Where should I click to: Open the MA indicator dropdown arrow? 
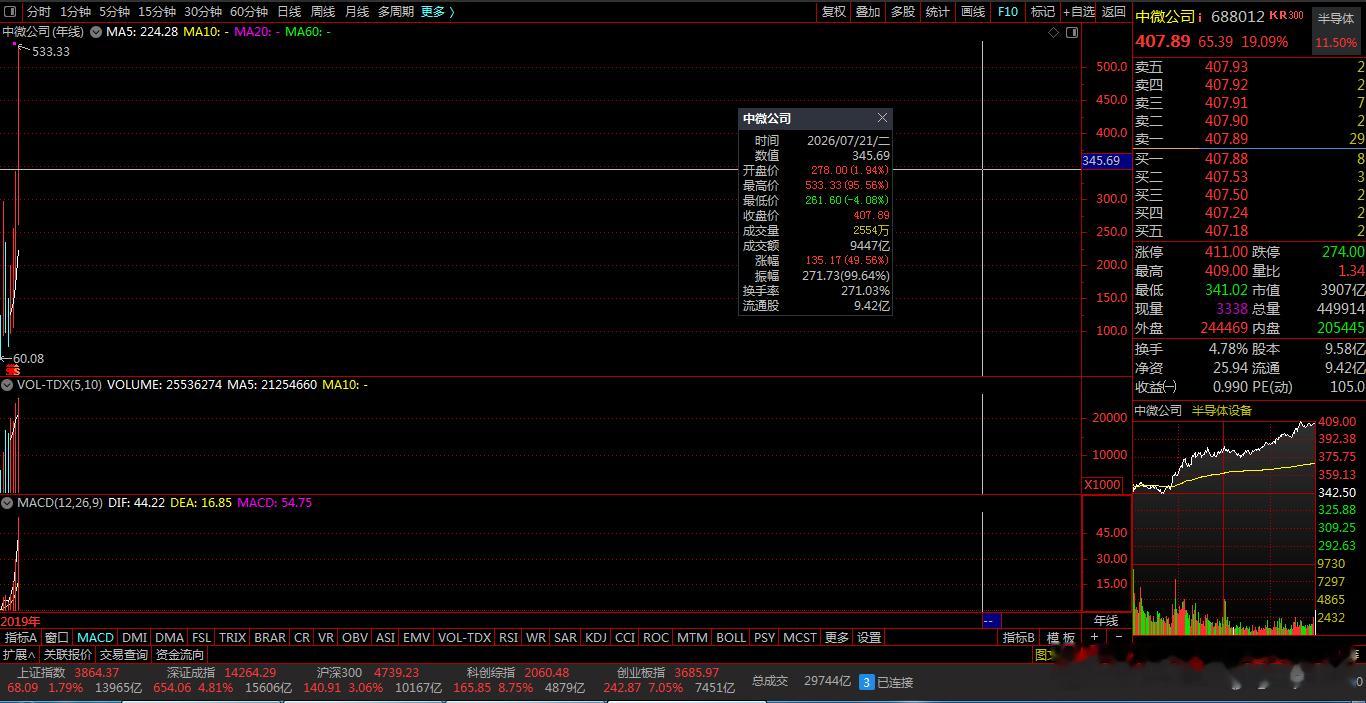click(96, 32)
